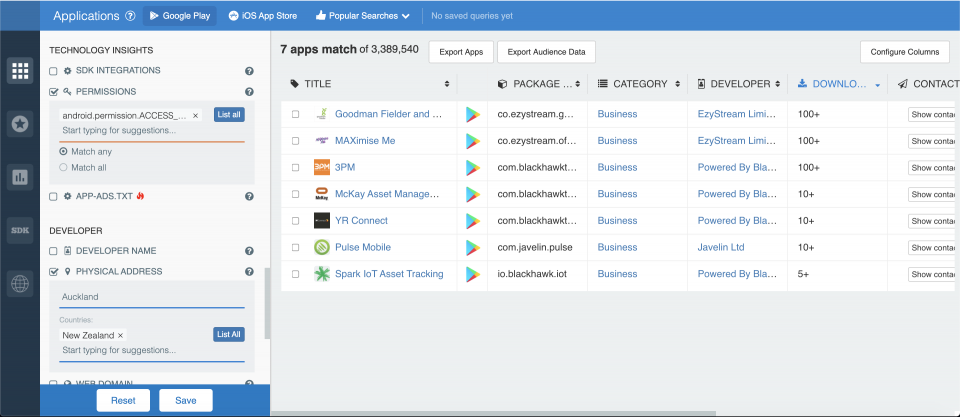The width and height of the screenshot is (960, 417).
Task: Click the Auckland physical address input
Action: (152, 297)
